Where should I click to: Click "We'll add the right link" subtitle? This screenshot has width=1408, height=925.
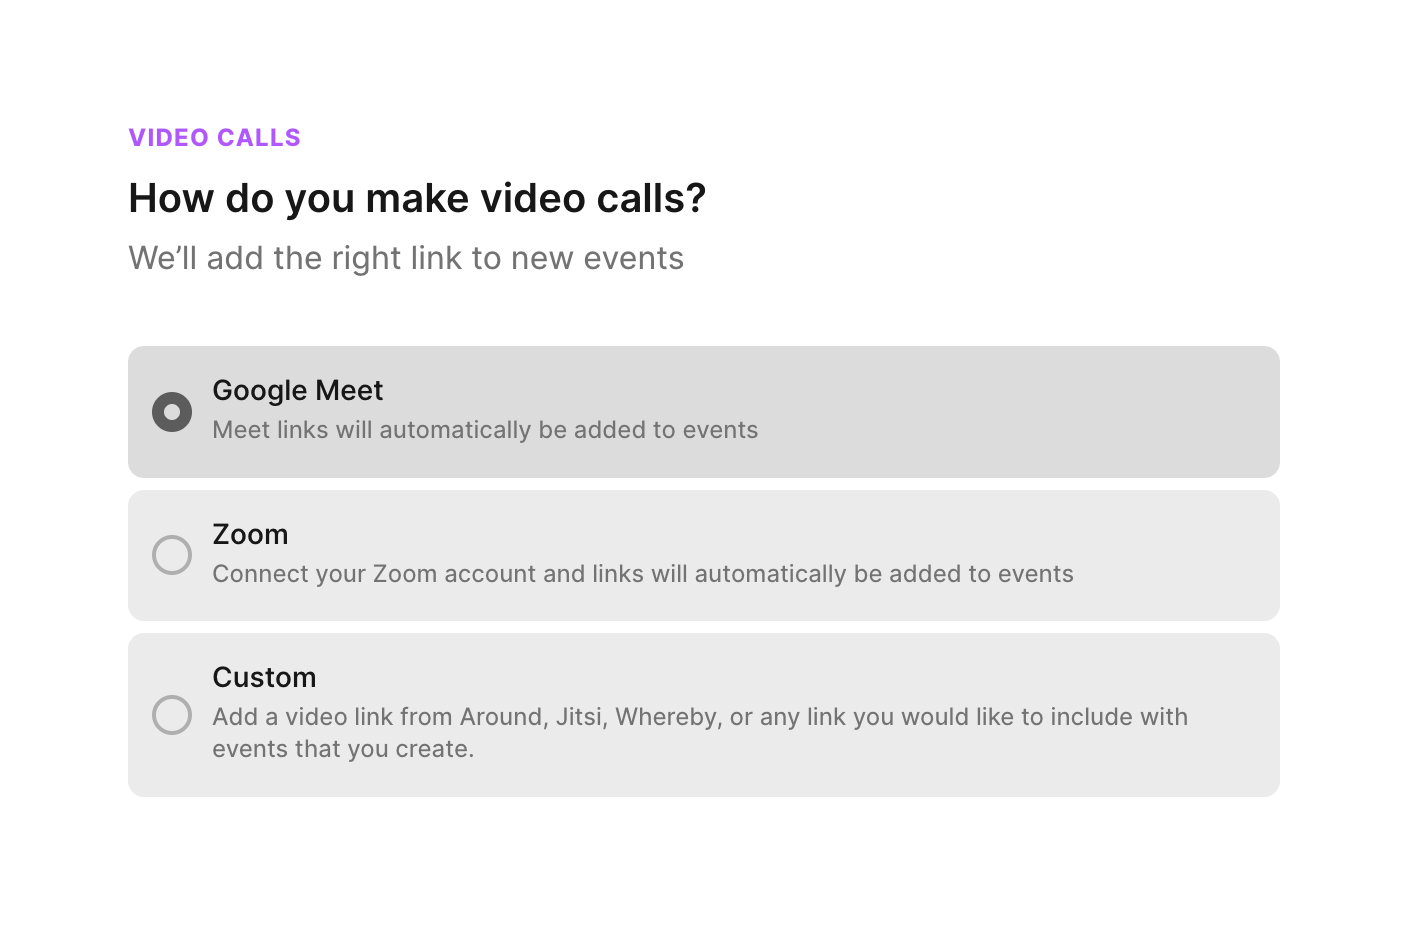pyautogui.click(x=406, y=258)
